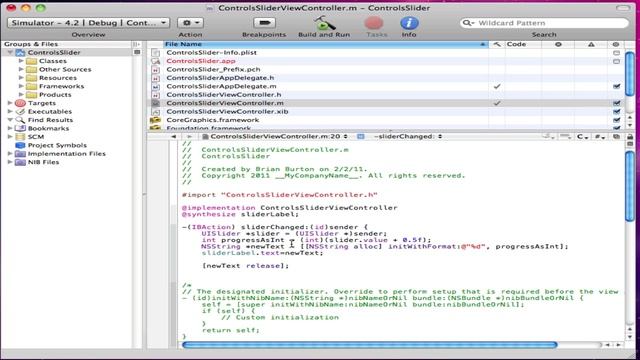Select the Targets bullseye icon
Image resolution: width=640 pixels, height=360 pixels.
[20, 103]
